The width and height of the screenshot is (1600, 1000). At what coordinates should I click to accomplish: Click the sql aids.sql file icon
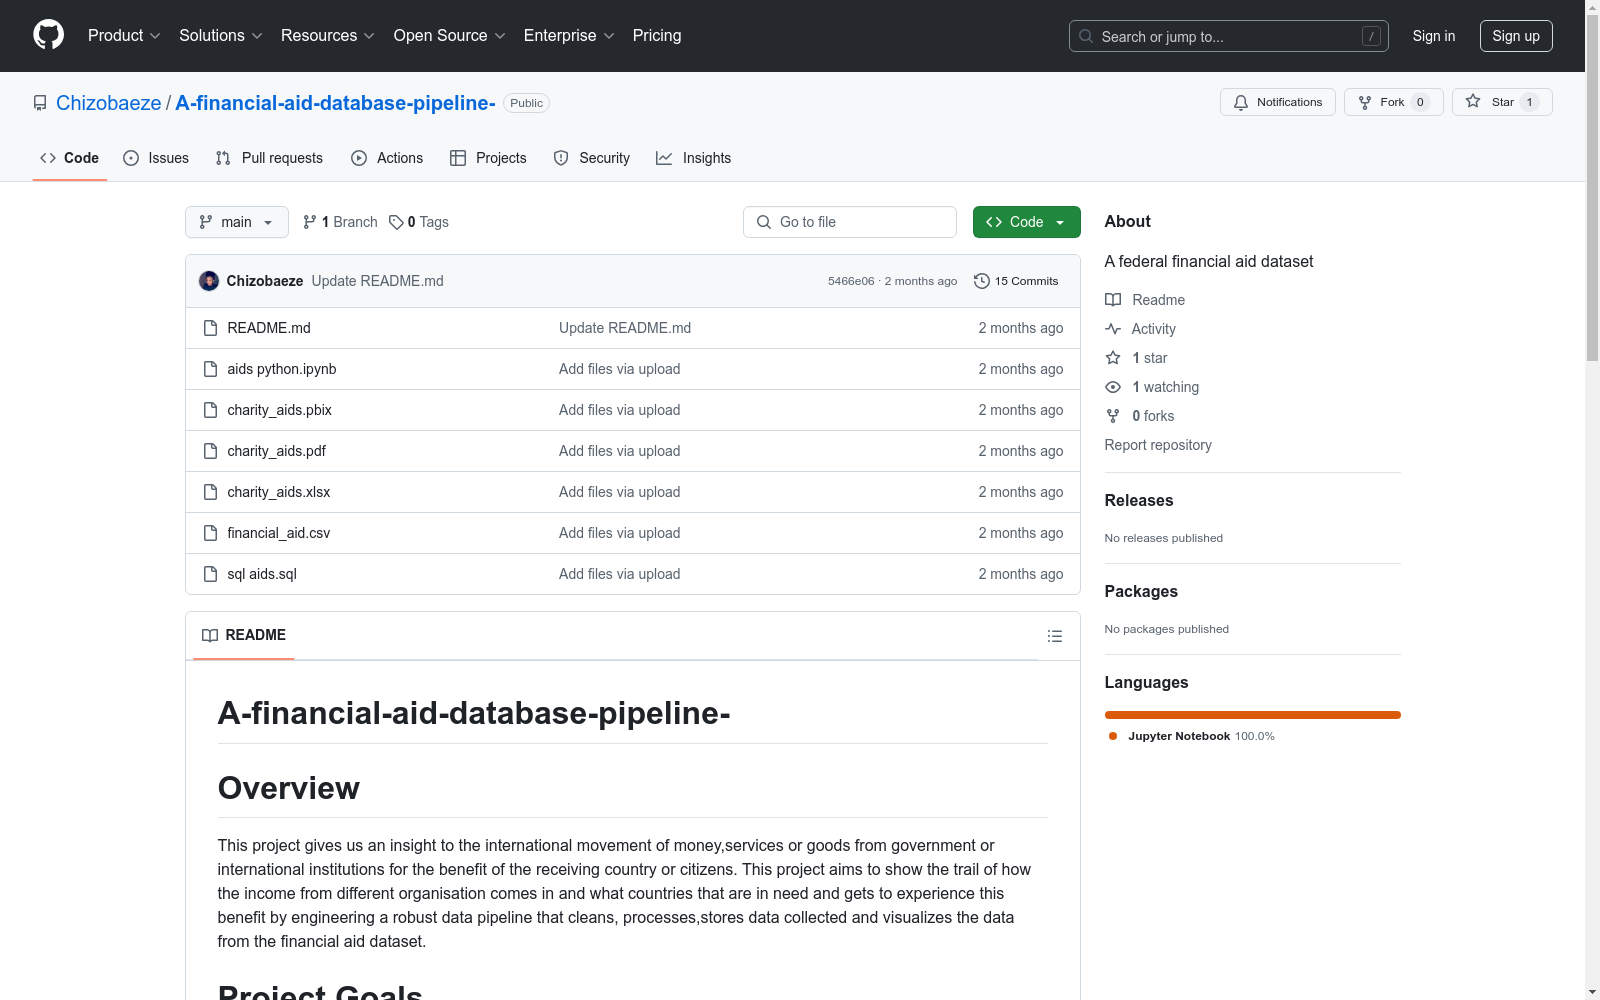210,574
